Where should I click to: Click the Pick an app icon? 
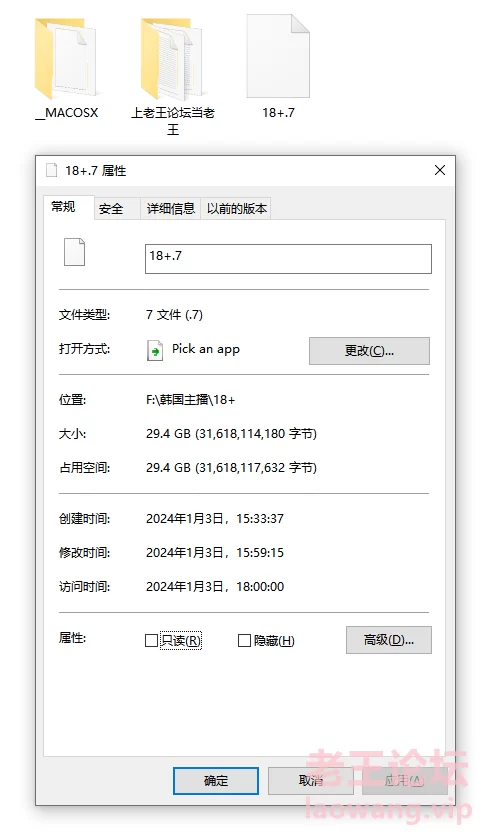click(x=155, y=351)
